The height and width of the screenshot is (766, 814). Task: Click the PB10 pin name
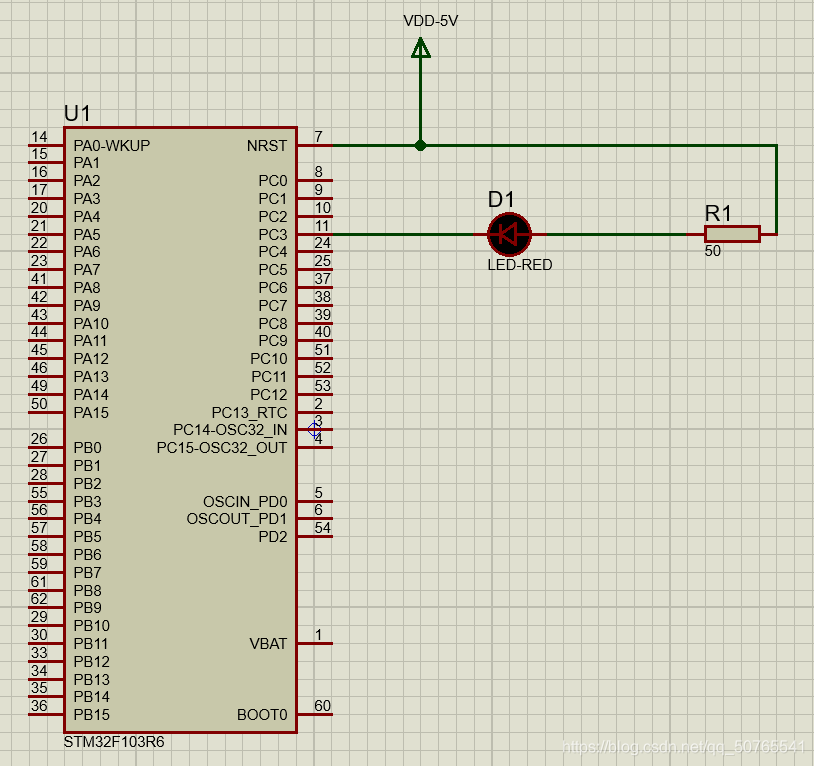coord(92,626)
